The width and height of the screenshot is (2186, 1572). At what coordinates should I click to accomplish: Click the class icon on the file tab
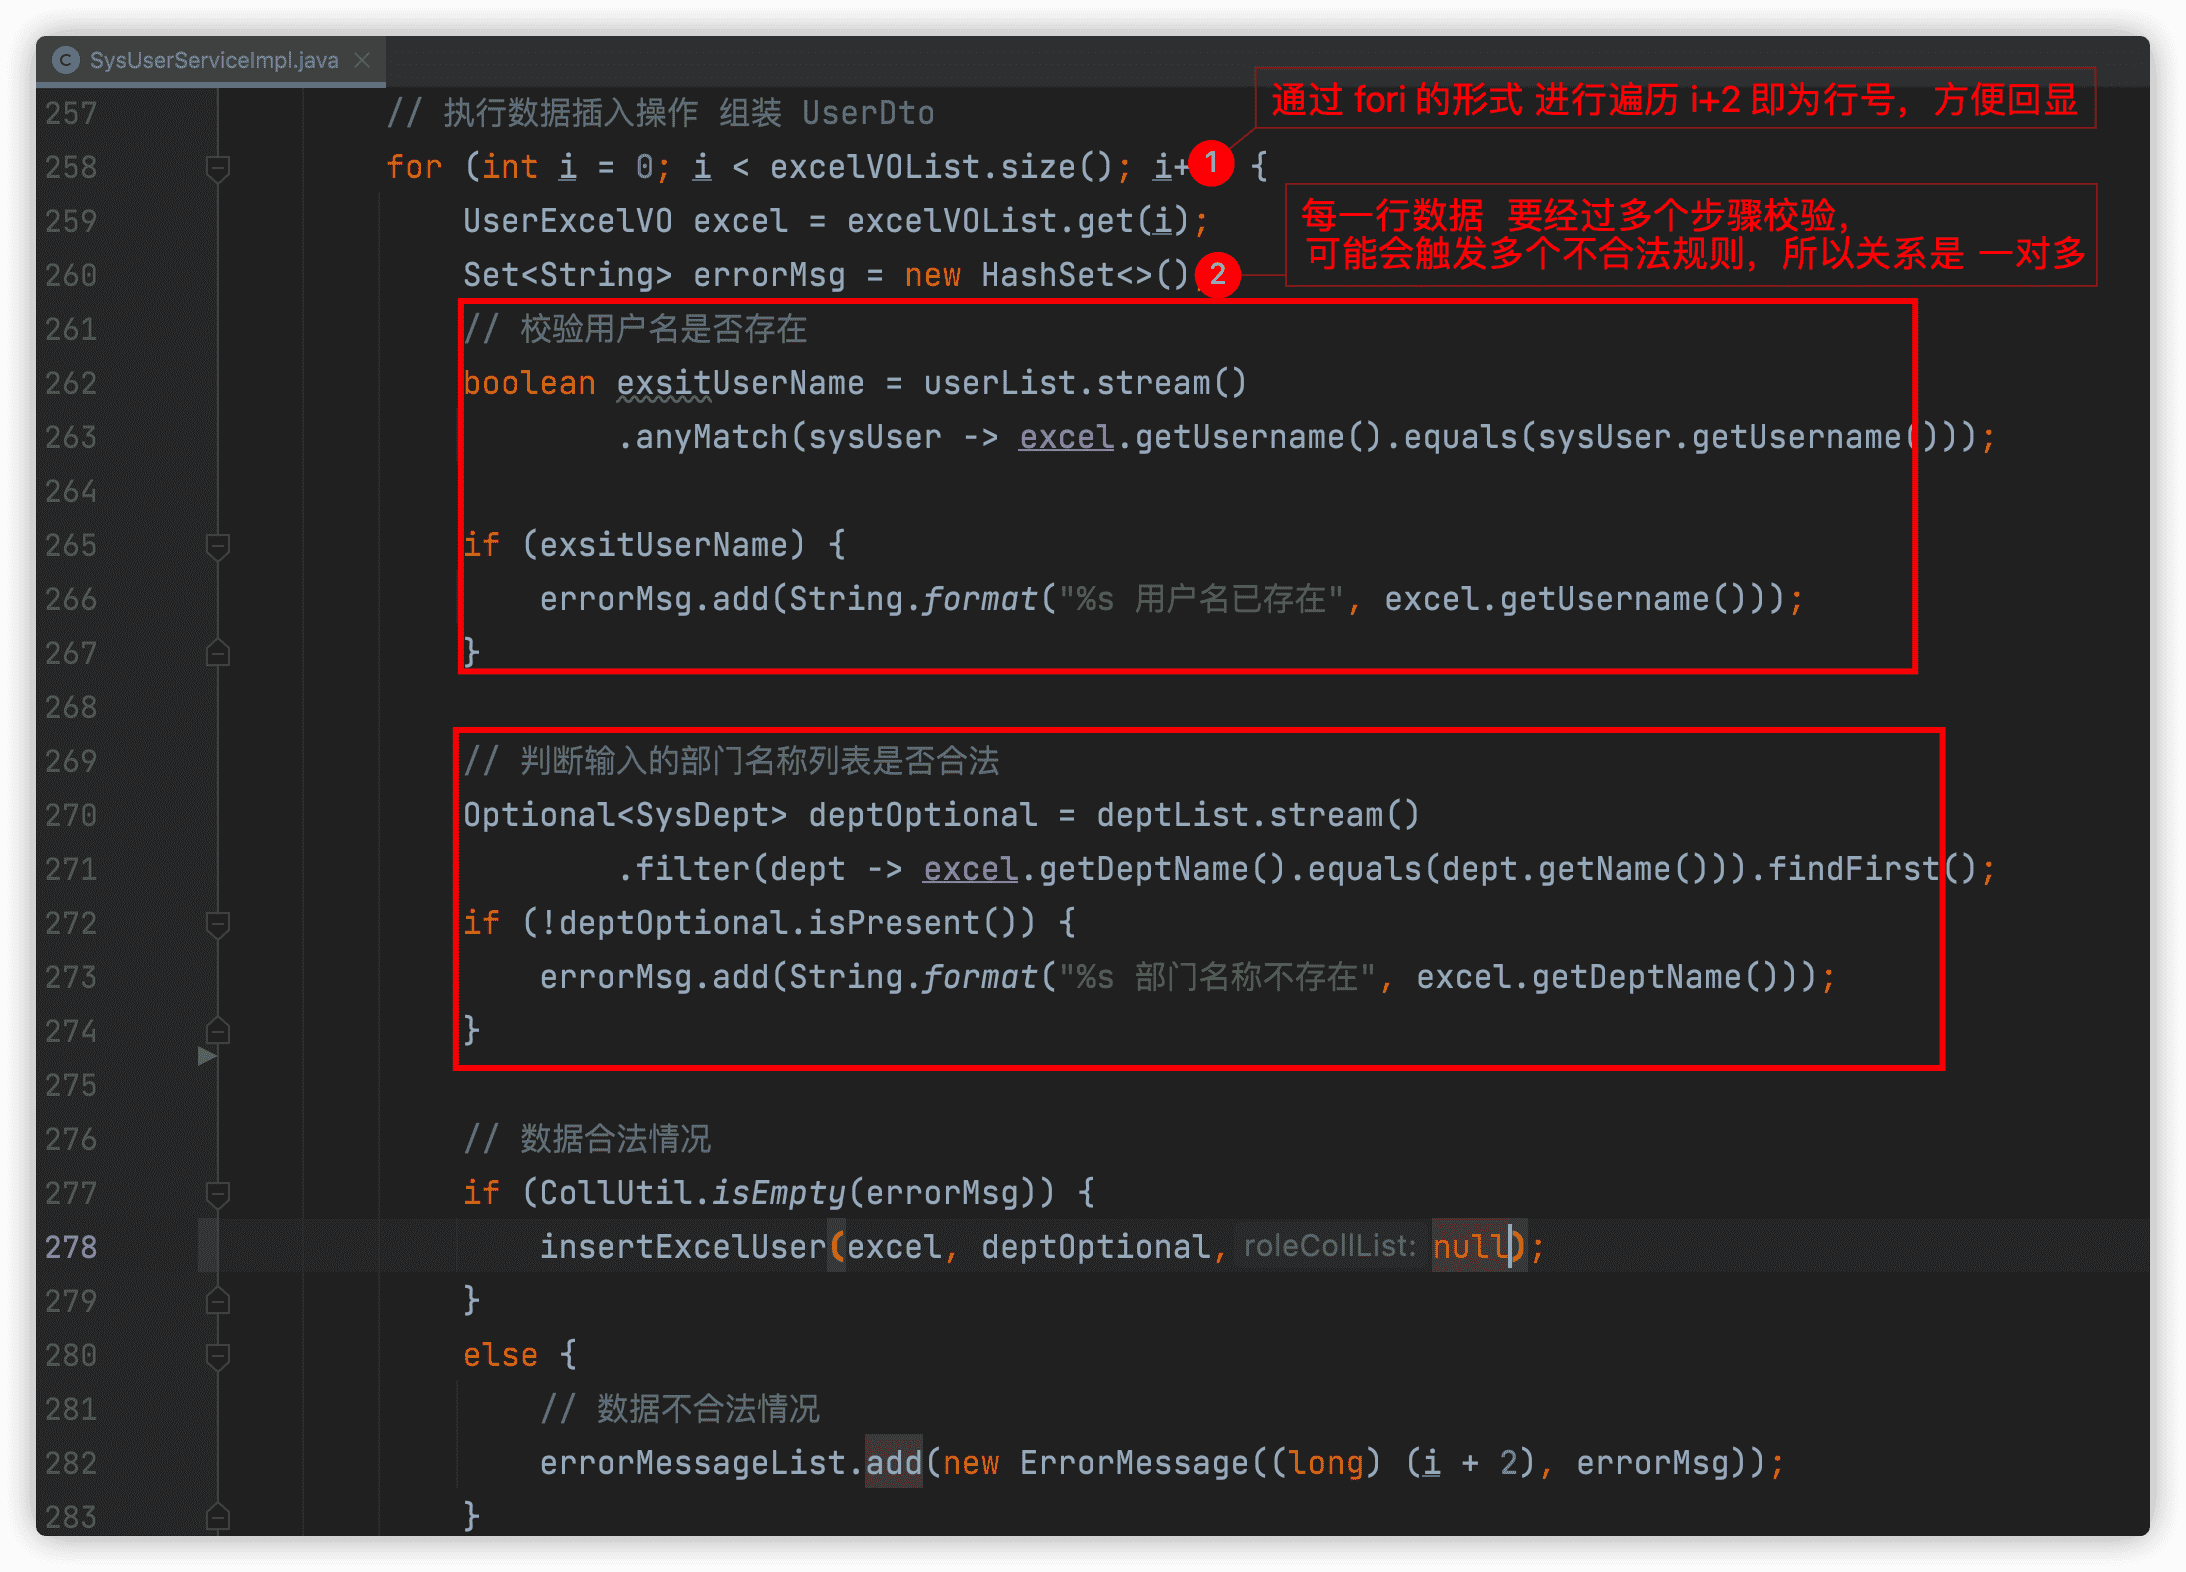point(66,61)
